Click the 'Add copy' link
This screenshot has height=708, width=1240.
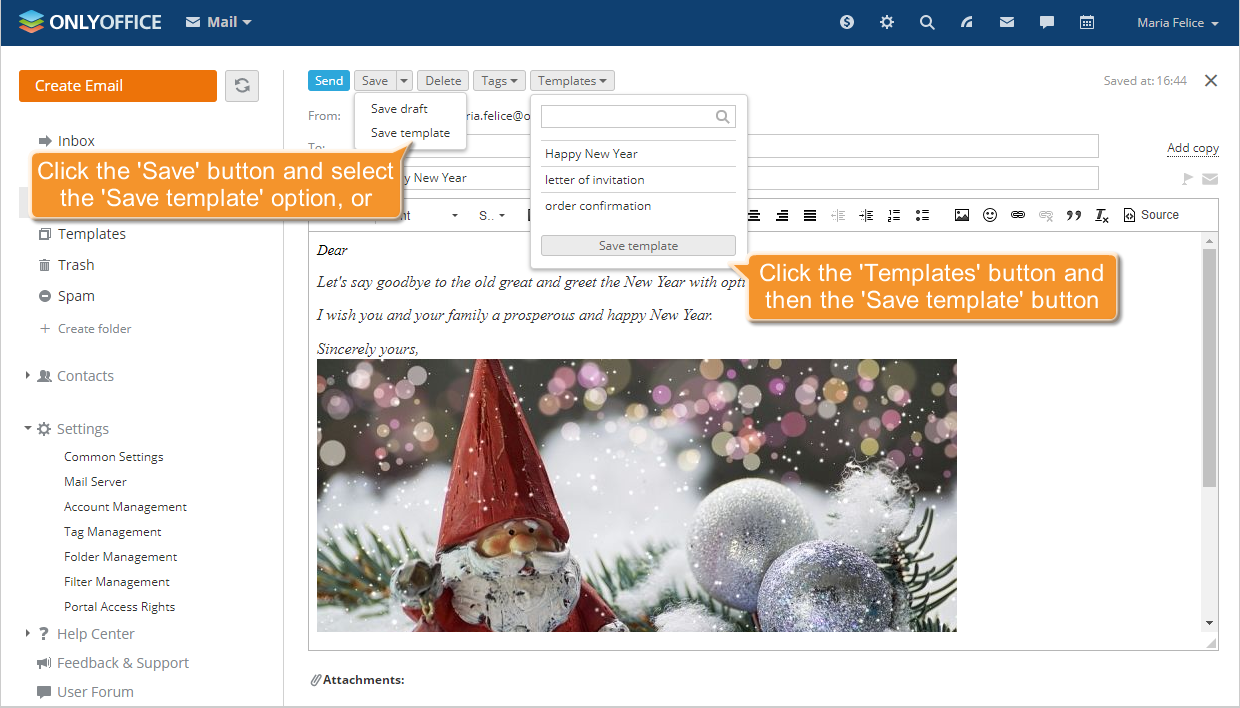coord(1192,147)
